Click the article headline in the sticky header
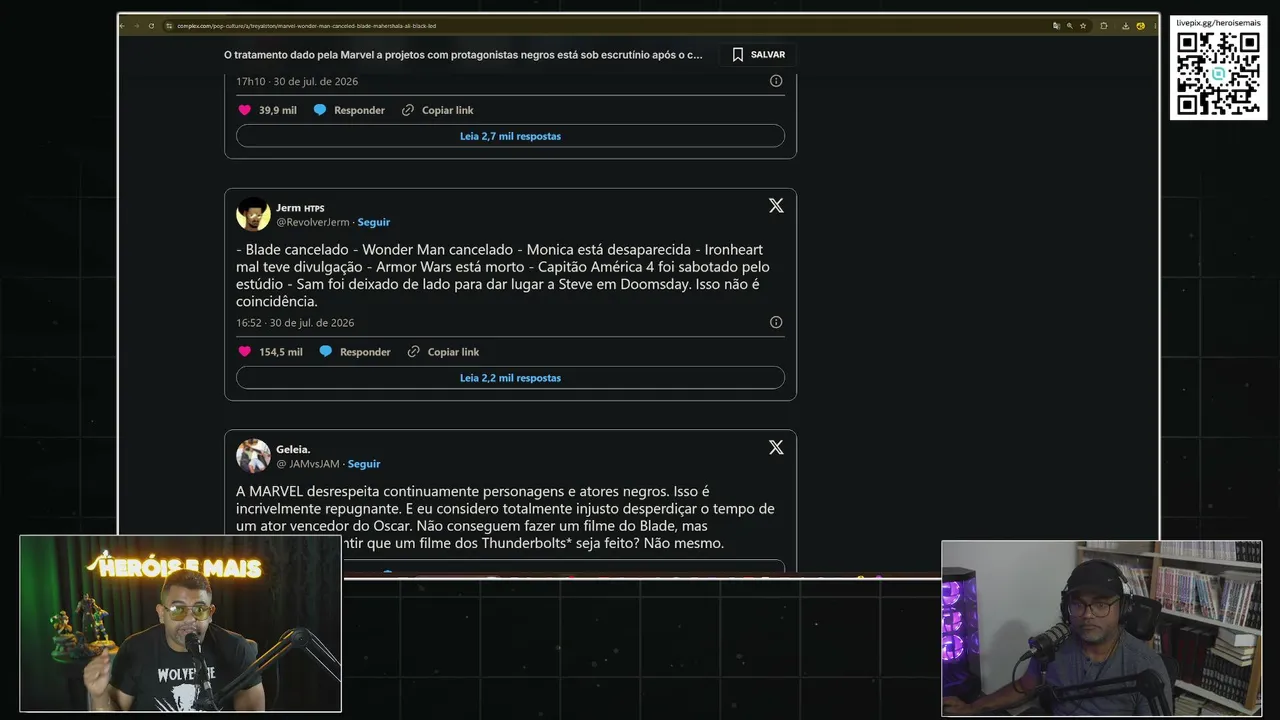Screen dimensions: 1280x720 point(463,55)
